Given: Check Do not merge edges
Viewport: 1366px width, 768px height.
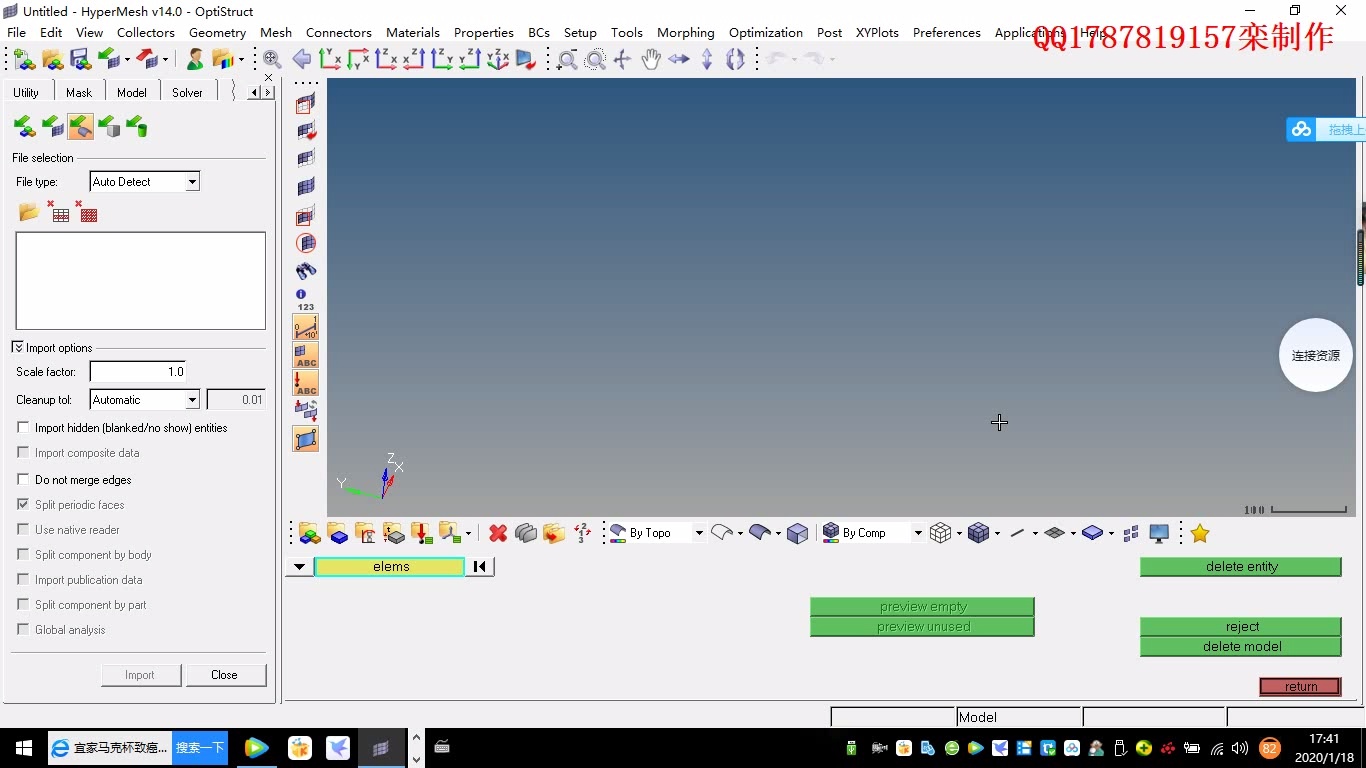Looking at the screenshot, I should pos(22,480).
